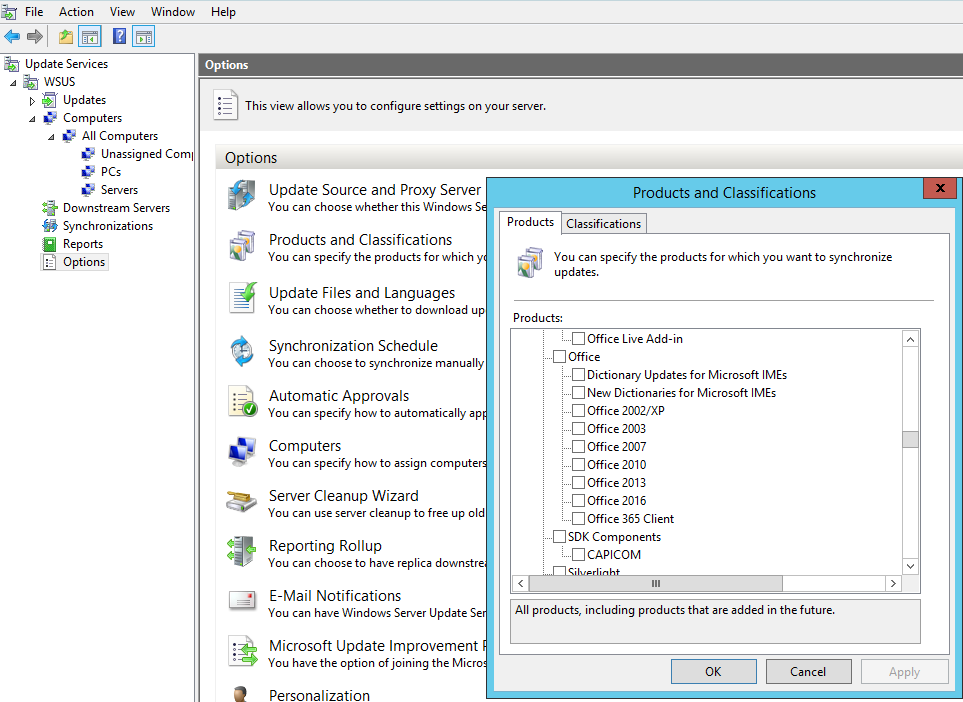Switch to the Classifications tab
963x702 pixels.
(x=603, y=224)
